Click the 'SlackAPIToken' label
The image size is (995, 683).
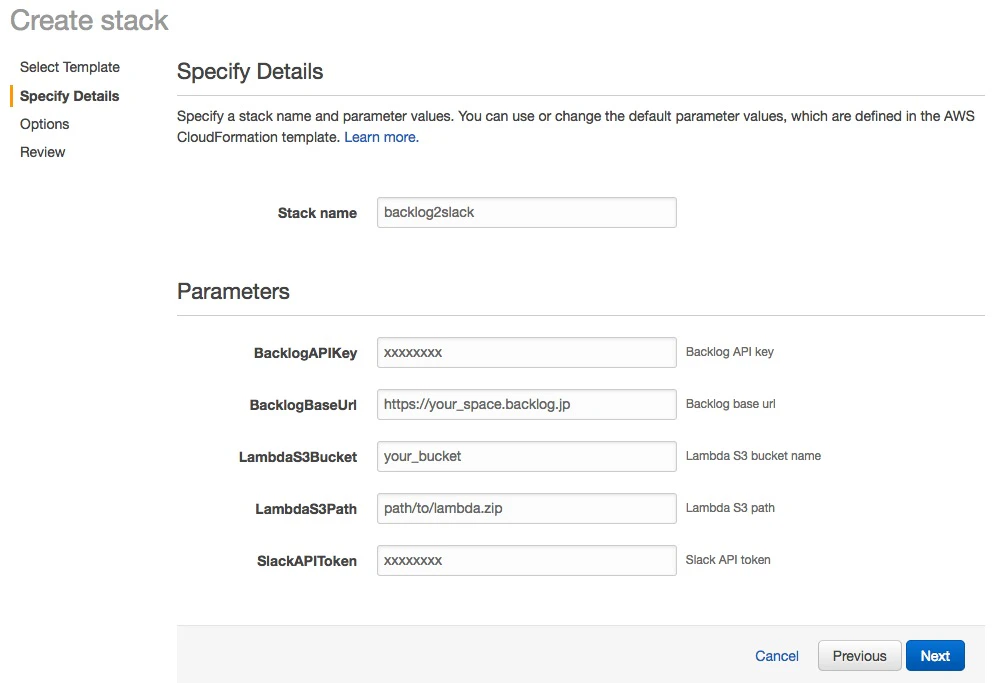(x=306, y=561)
